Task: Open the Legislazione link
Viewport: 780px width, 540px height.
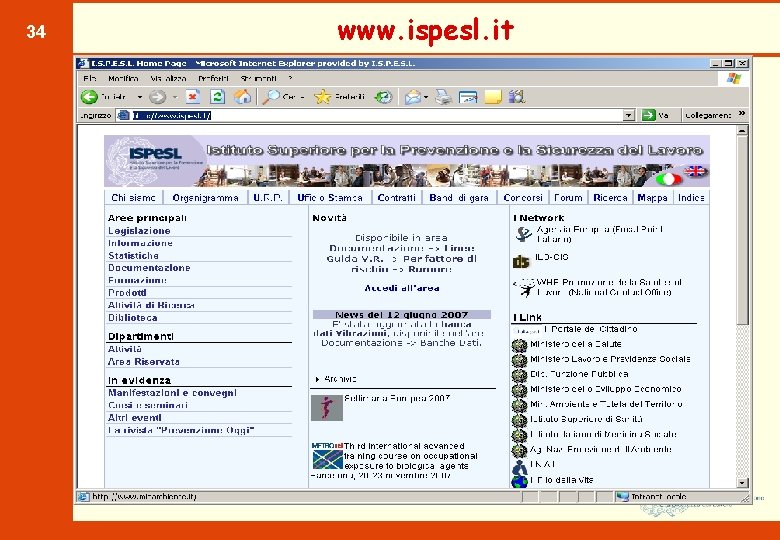Action: [139, 231]
